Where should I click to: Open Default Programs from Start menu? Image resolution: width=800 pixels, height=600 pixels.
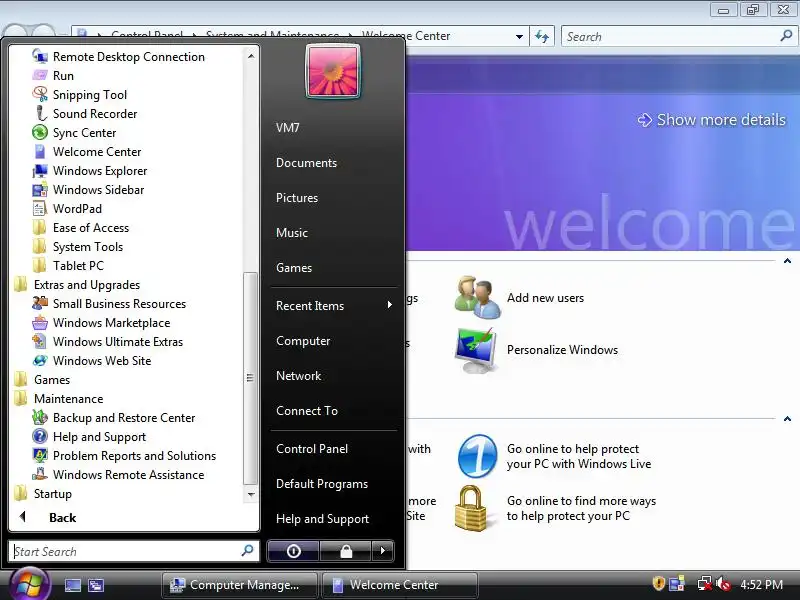click(322, 484)
